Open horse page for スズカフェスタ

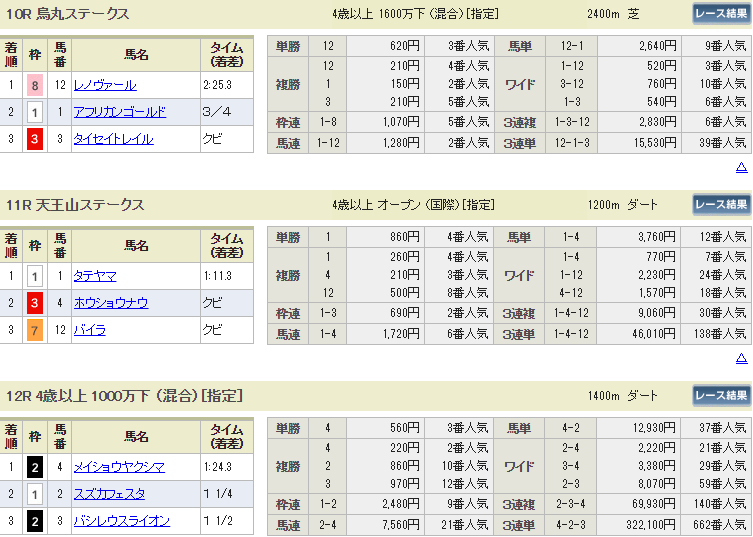109,494
